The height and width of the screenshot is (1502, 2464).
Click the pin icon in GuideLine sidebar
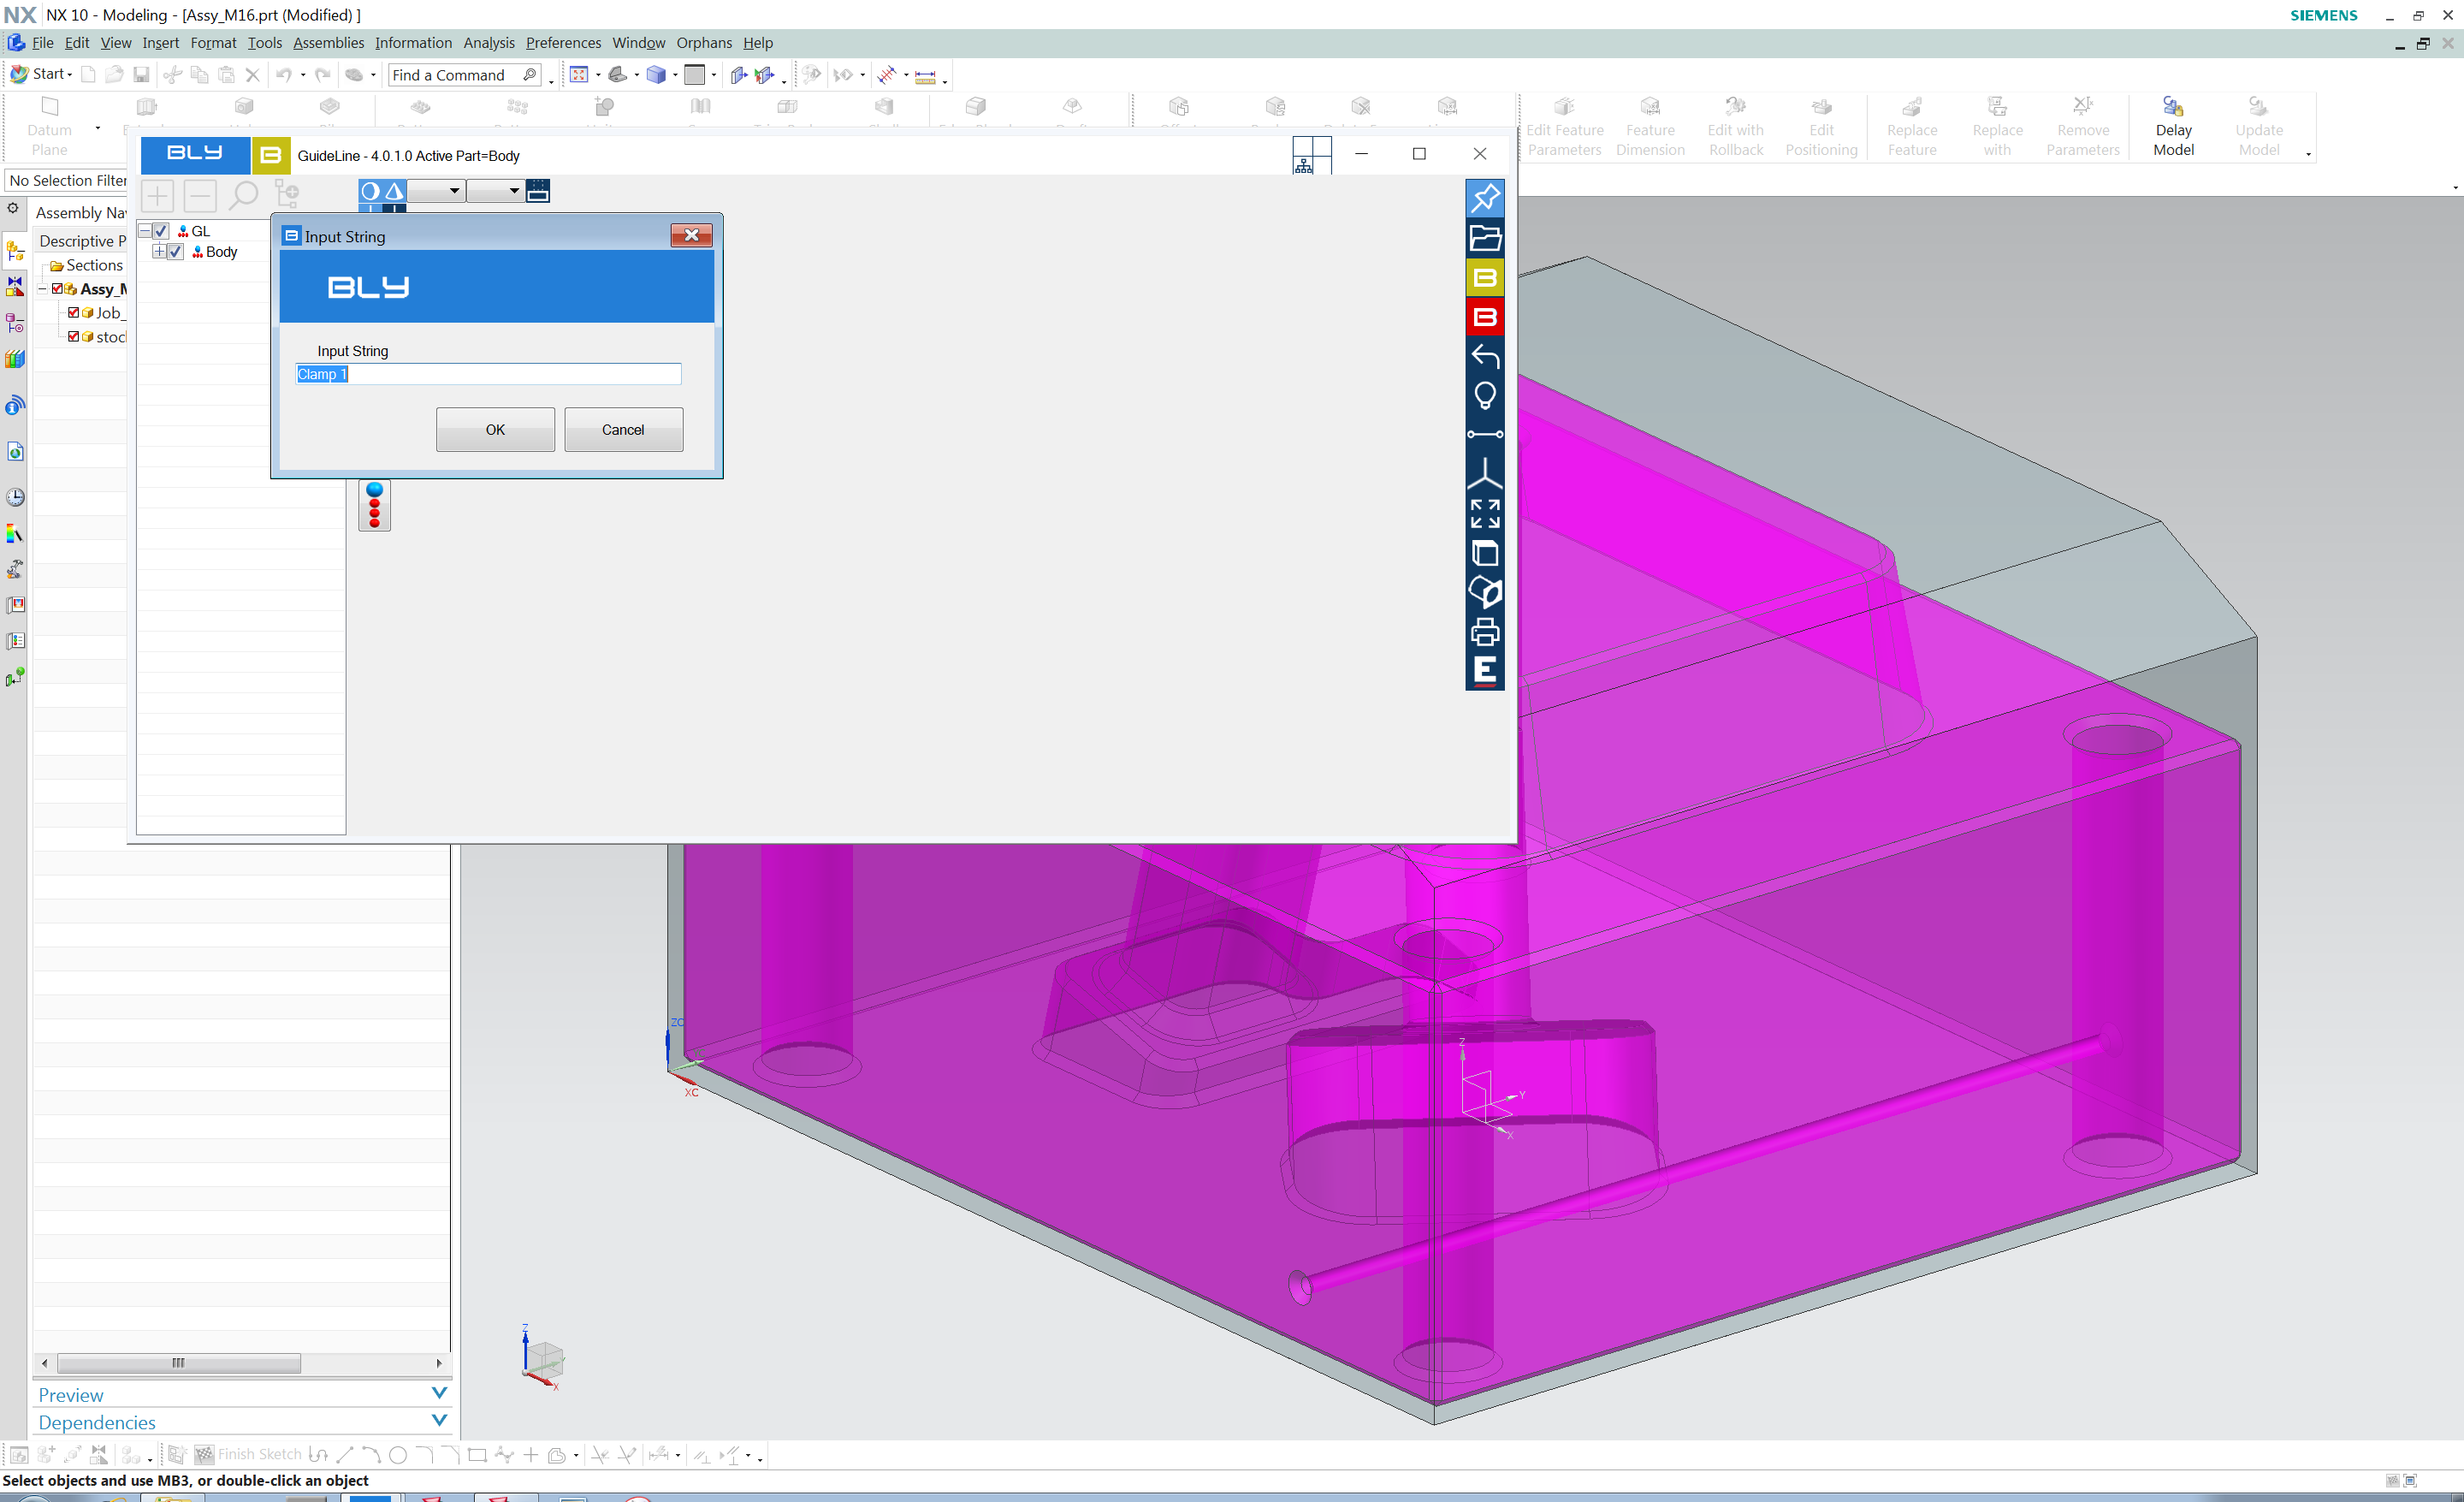click(x=1484, y=198)
